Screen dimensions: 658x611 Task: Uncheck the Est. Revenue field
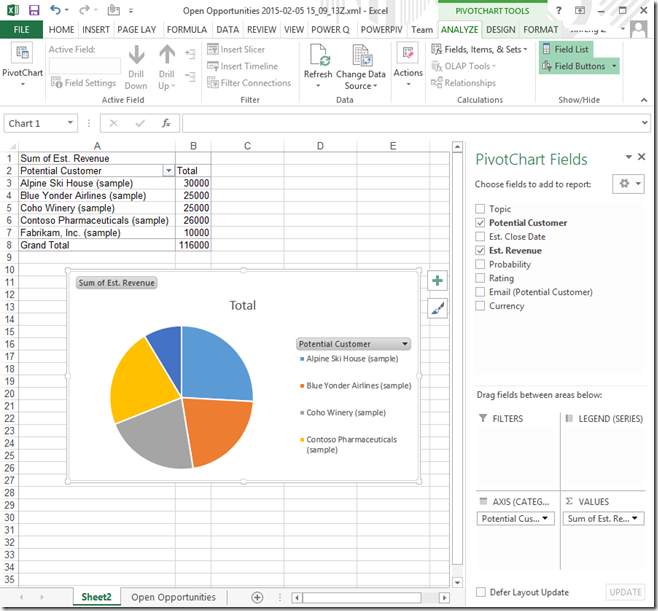point(480,251)
